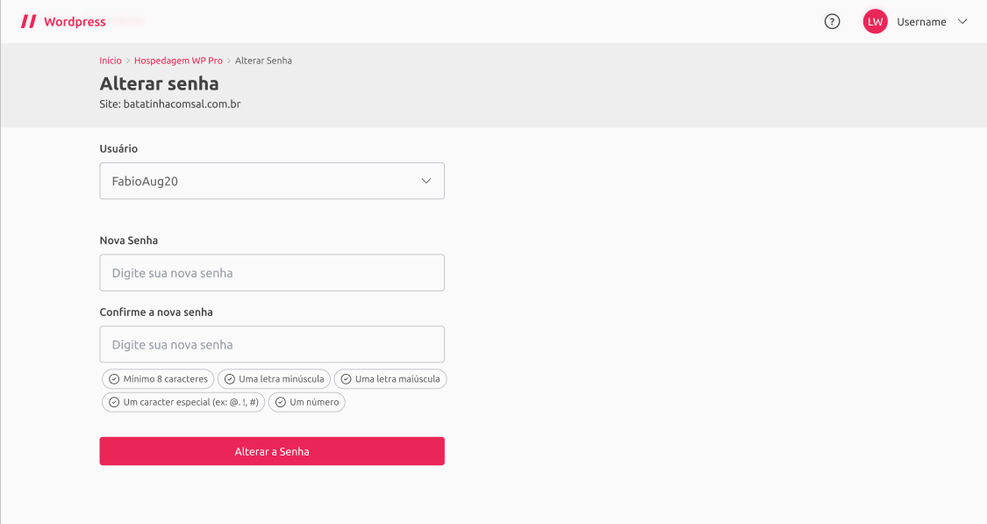Screen dimensions: 987x524
Task: Open the Usuário dropdown showing FabioAug20
Action: tap(272, 181)
